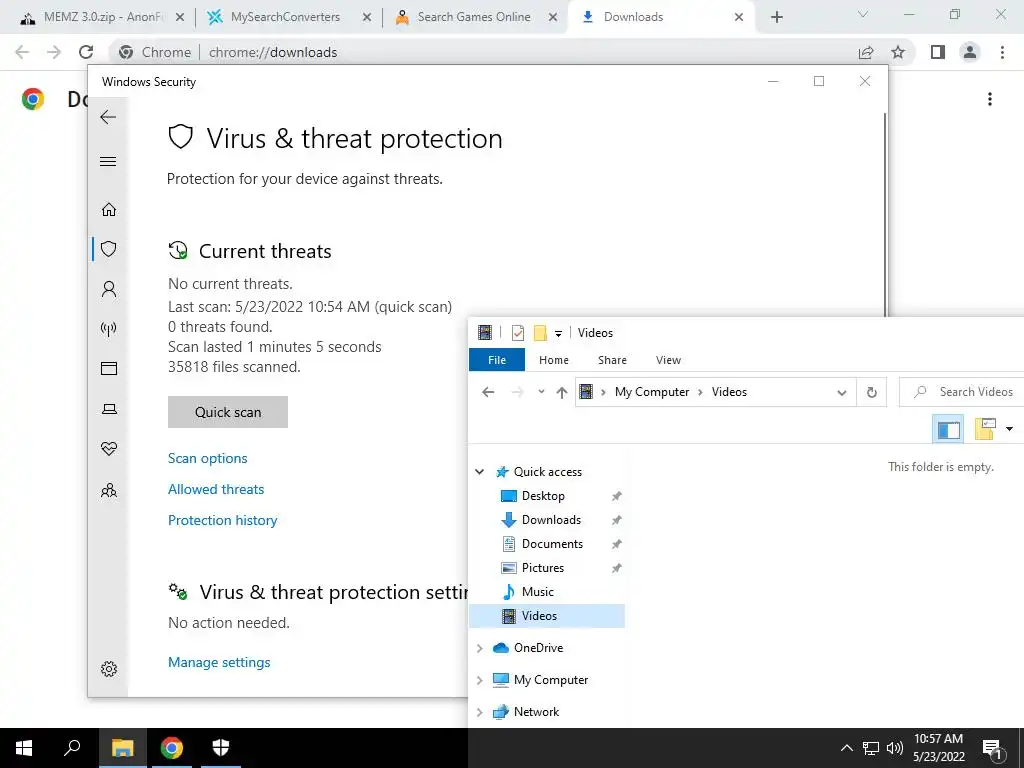Open Manage settings link
The width and height of the screenshot is (1024, 768).
pyautogui.click(x=219, y=662)
